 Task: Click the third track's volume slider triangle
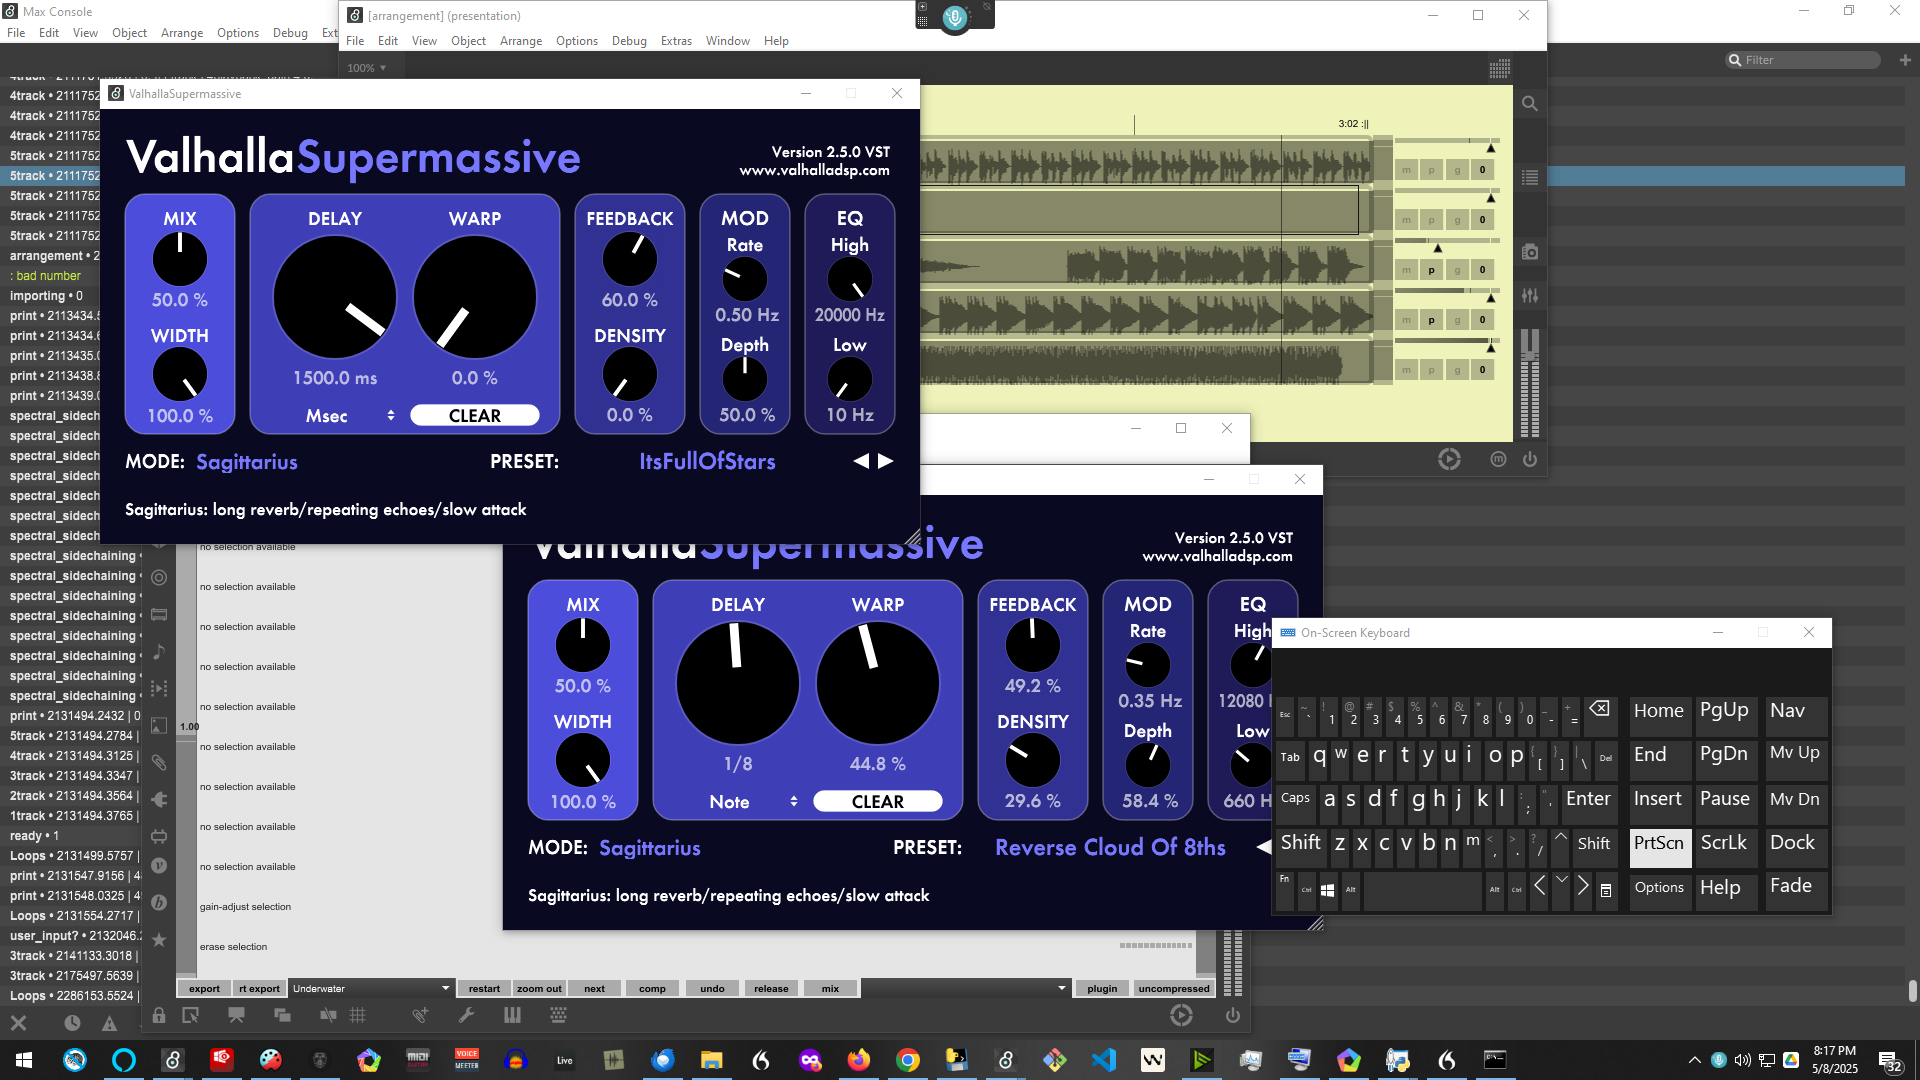click(1438, 247)
